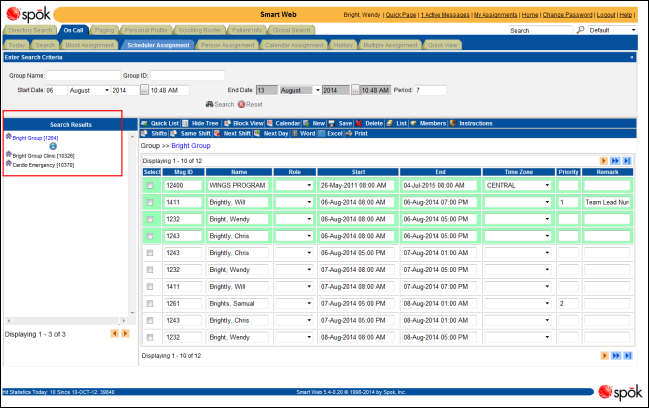
Task: Switch to the Directory Search tab
Action: 30,30
